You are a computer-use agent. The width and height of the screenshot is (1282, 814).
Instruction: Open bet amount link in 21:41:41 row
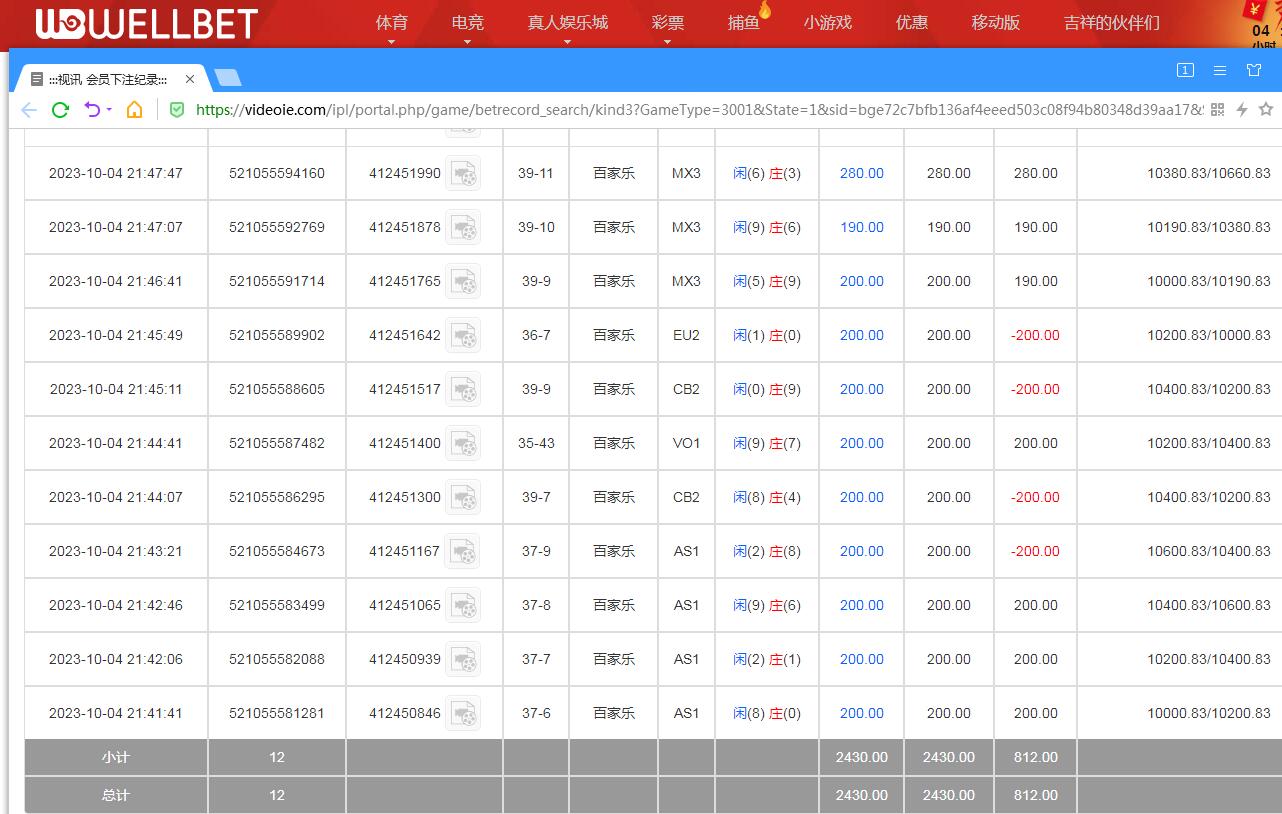tap(862, 713)
